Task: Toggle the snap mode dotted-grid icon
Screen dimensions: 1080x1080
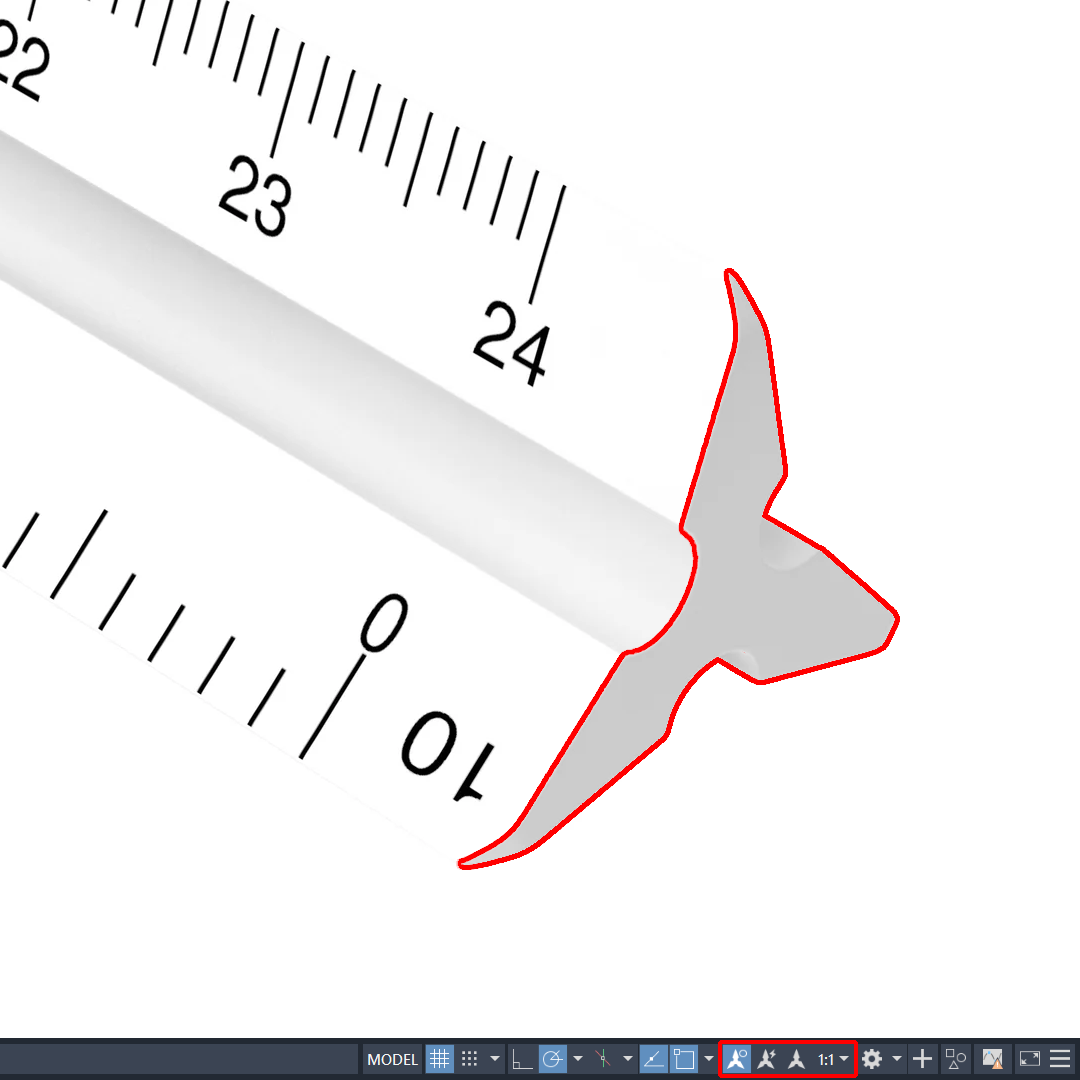Action: click(470, 1059)
